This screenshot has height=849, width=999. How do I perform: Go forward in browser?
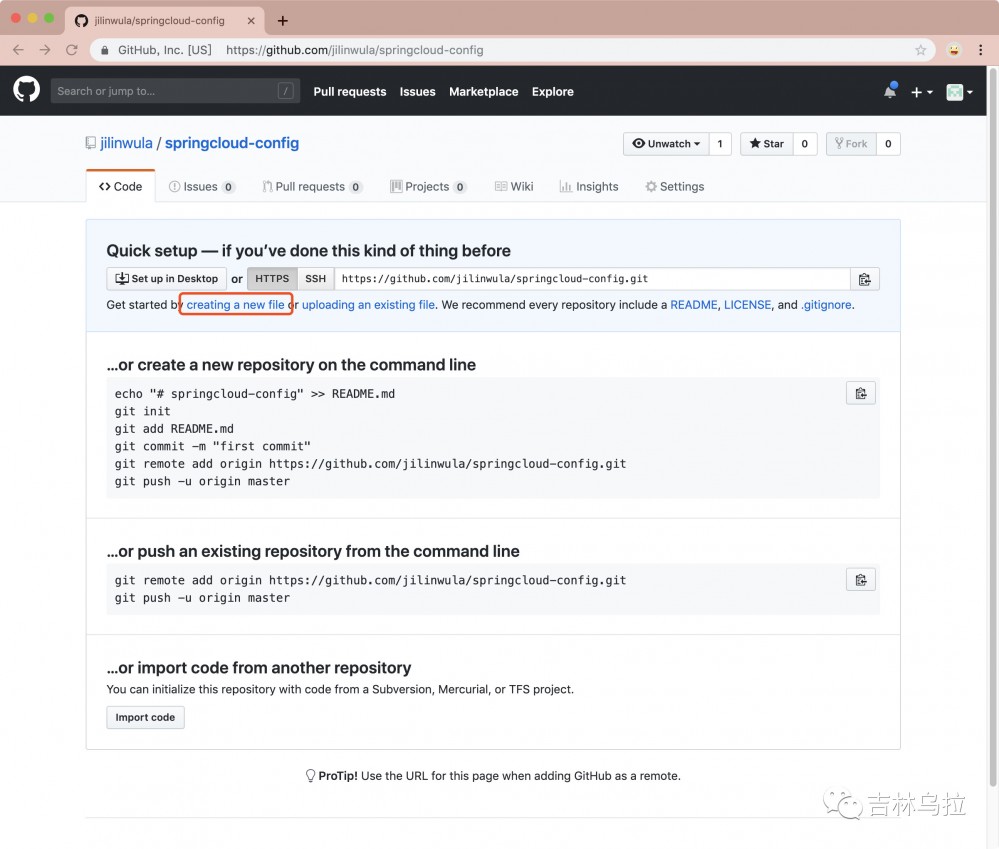point(45,50)
